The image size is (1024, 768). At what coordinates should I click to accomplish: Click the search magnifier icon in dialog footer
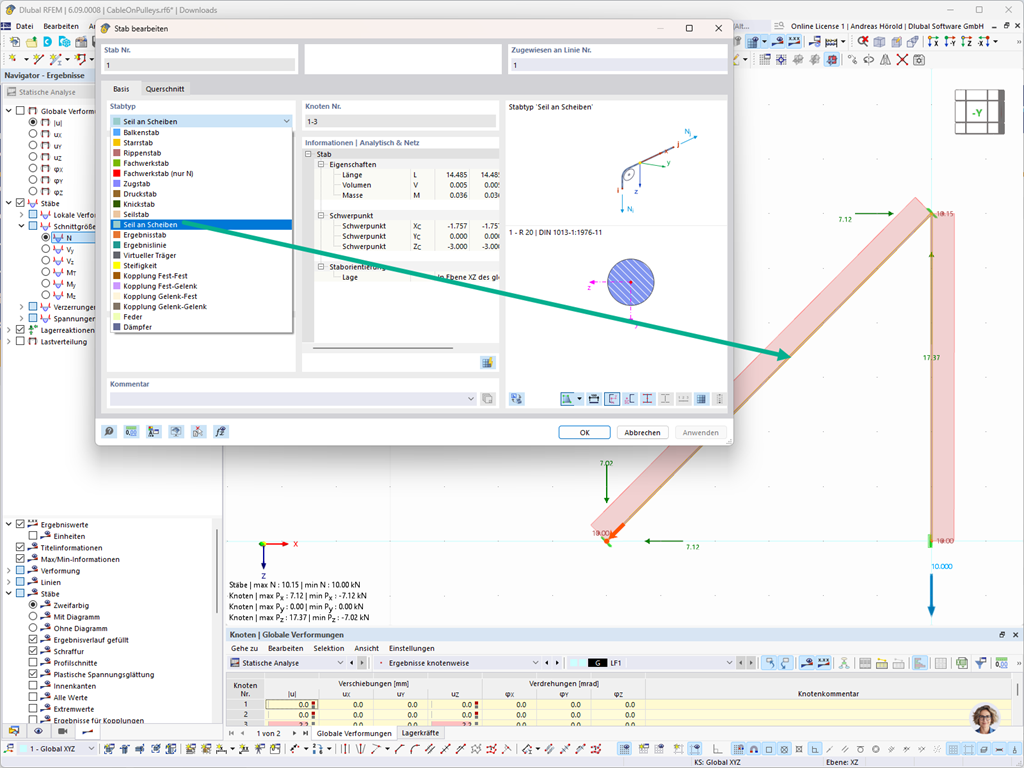point(109,432)
